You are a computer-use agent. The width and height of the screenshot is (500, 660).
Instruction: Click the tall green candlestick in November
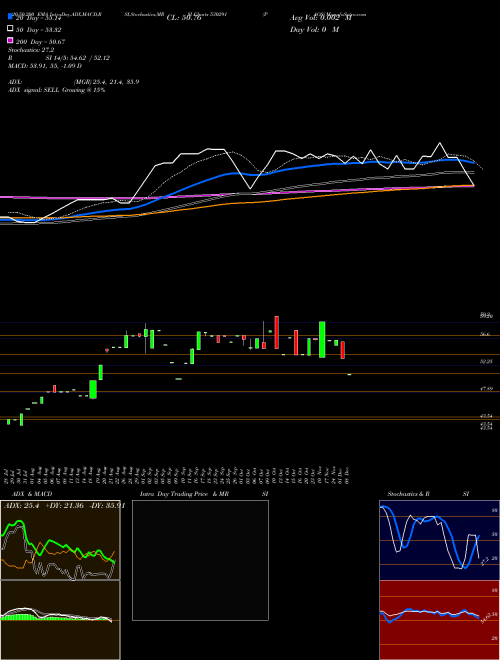[x=322, y=340]
